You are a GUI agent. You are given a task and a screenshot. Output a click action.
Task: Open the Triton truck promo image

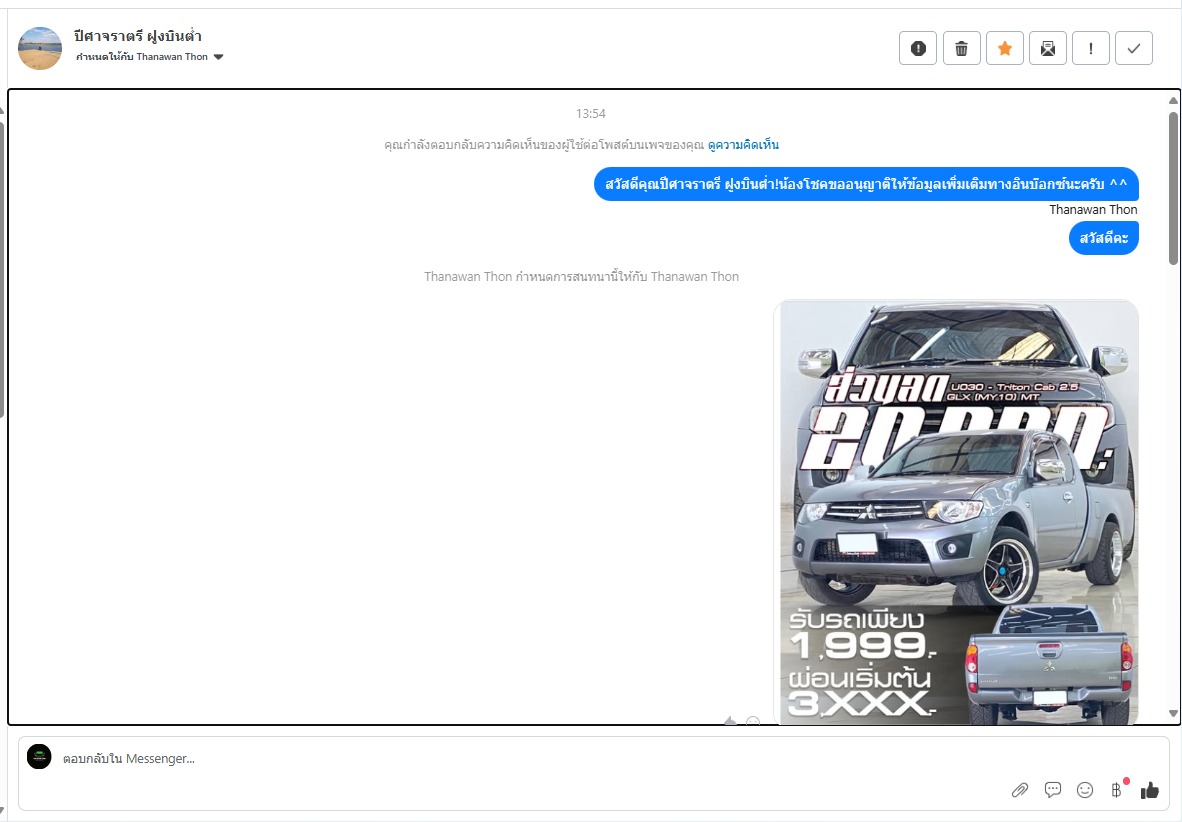(x=956, y=512)
